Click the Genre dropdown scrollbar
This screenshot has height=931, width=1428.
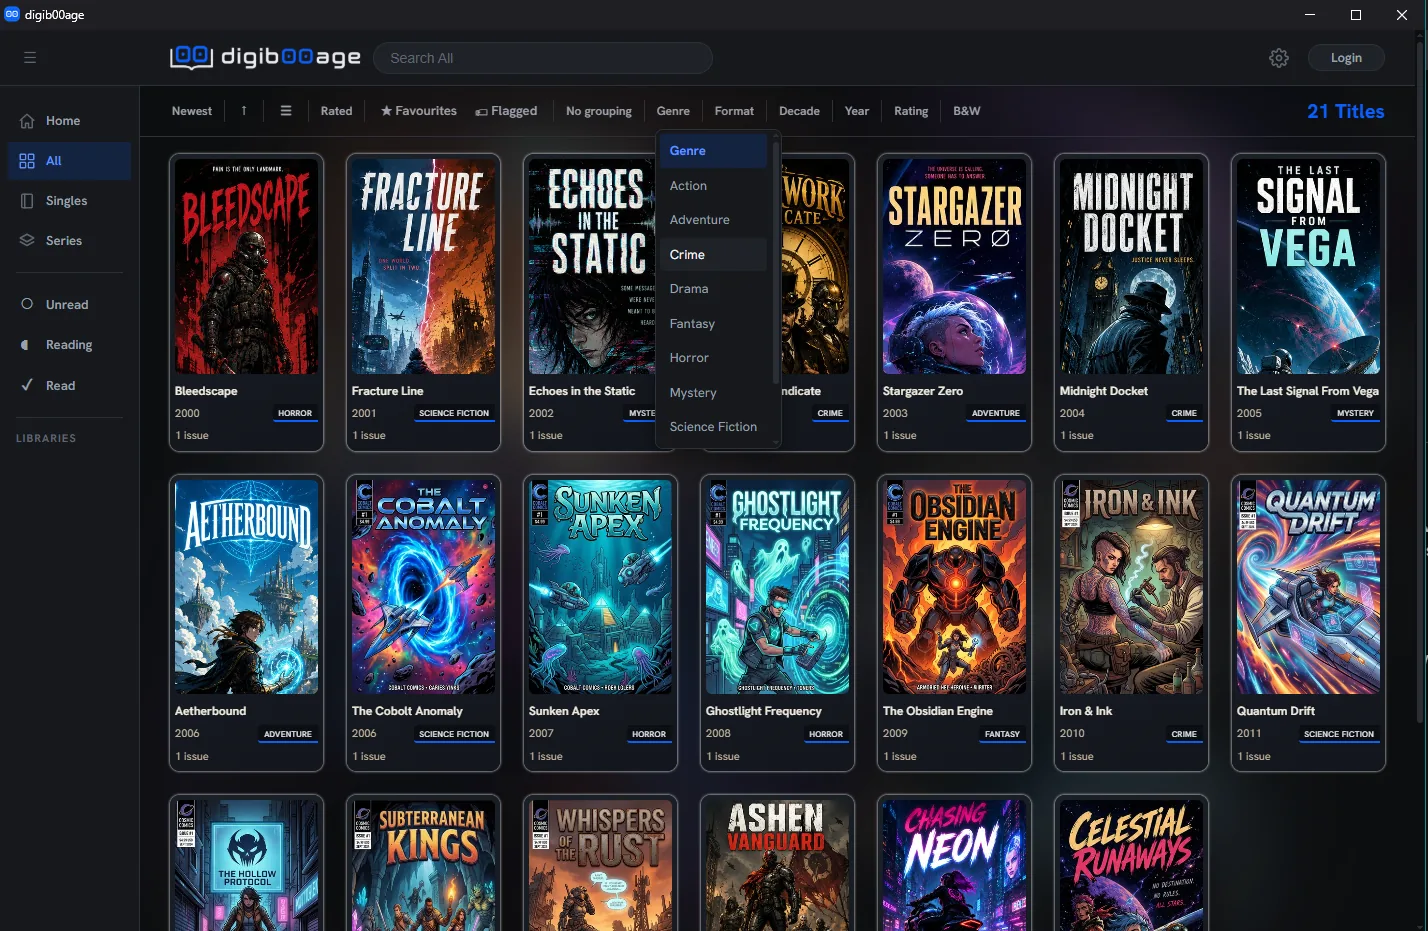[x=776, y=262]
